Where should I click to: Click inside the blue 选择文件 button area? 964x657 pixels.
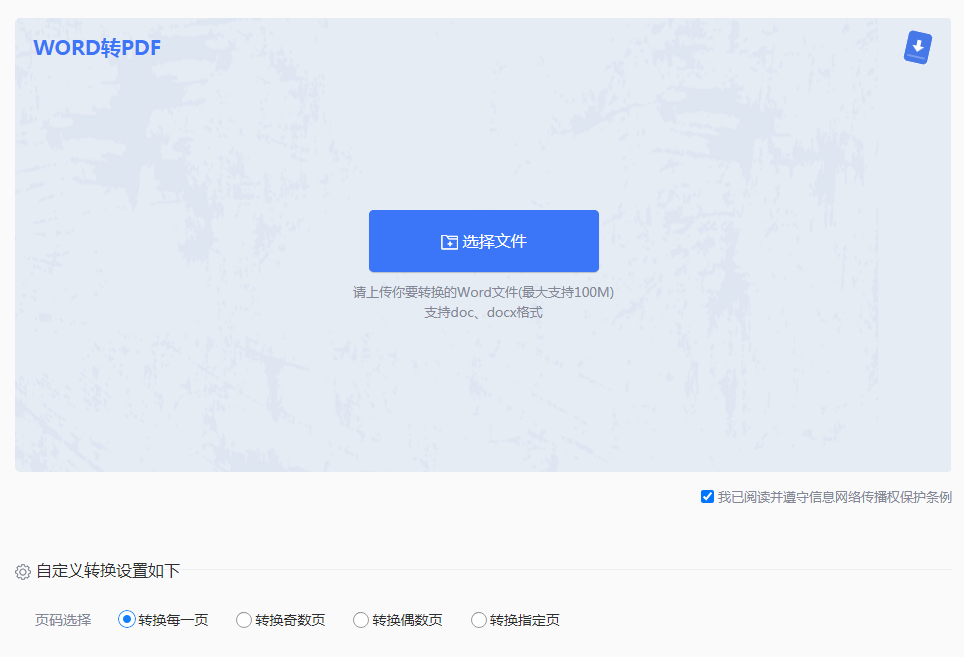[484, 240]
